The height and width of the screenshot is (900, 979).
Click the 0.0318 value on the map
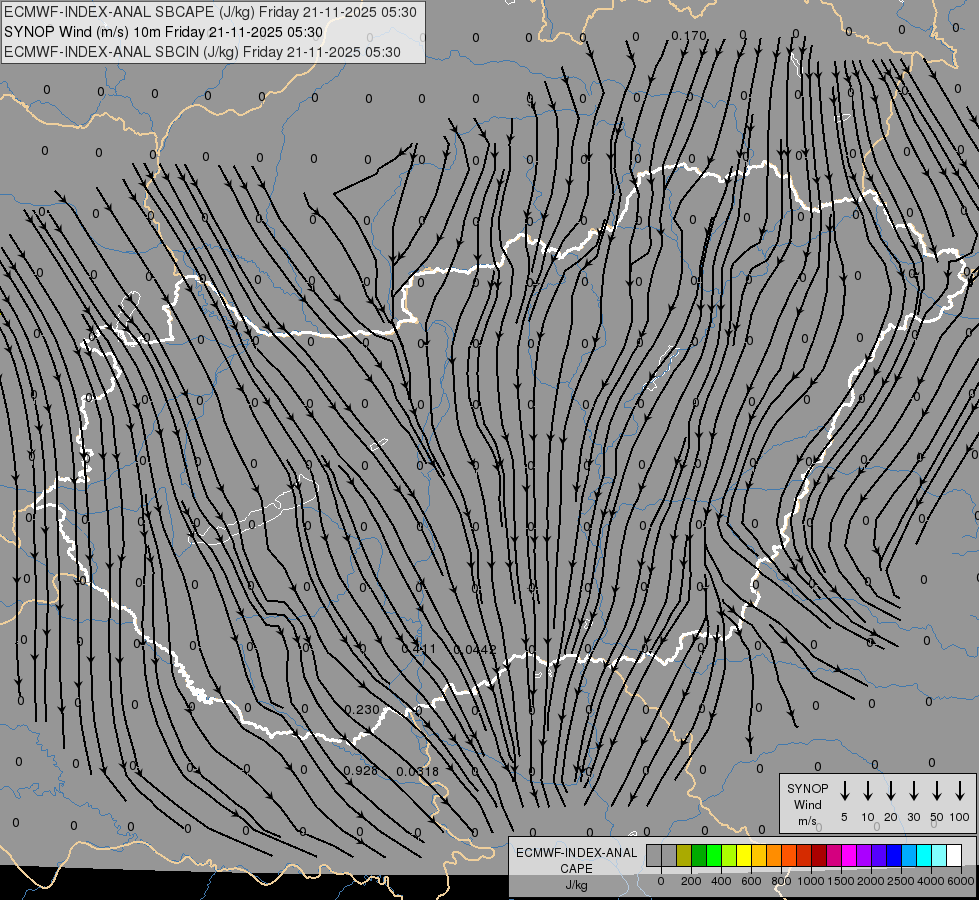click(x=418, y=771)
